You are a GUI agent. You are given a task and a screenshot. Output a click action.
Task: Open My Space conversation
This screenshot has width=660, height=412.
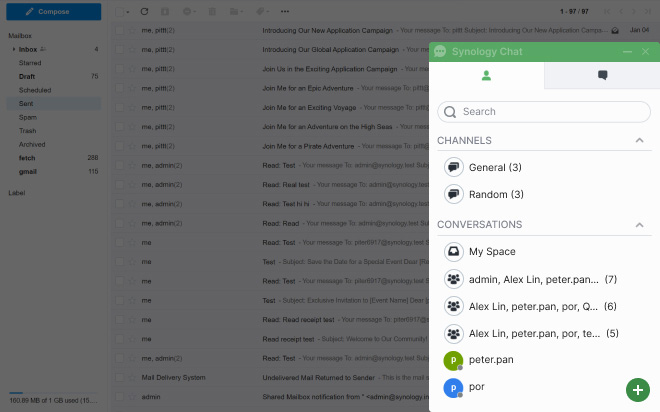(x=490, y=251)
